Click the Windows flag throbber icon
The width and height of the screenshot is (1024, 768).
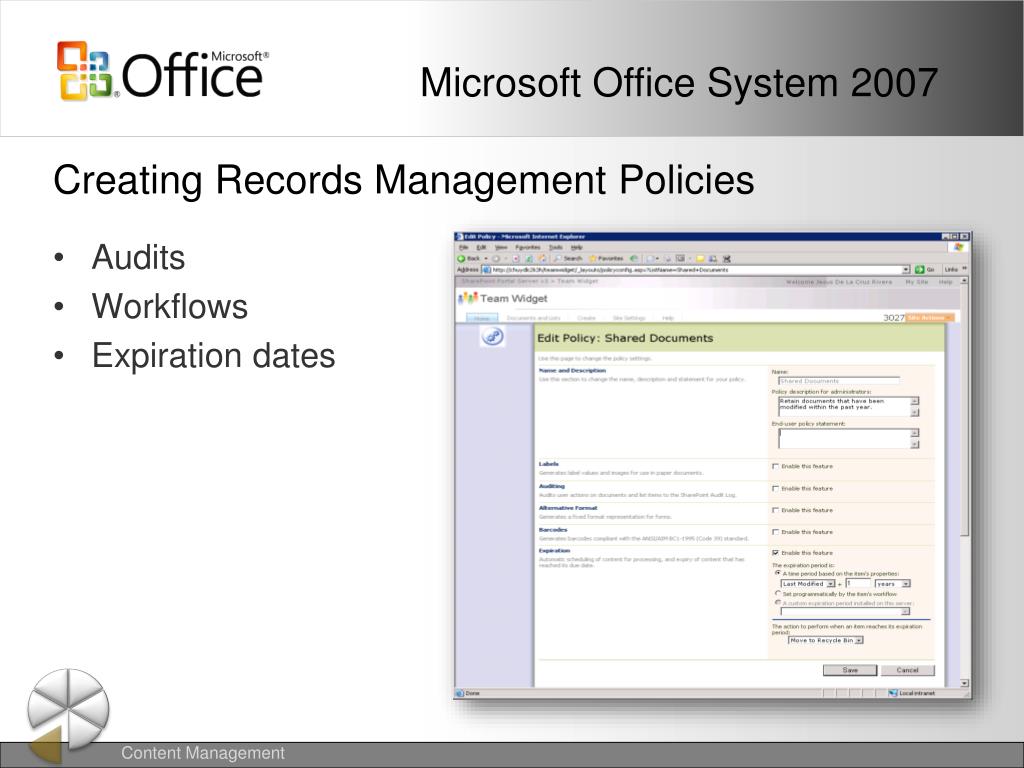click(959, 247)
